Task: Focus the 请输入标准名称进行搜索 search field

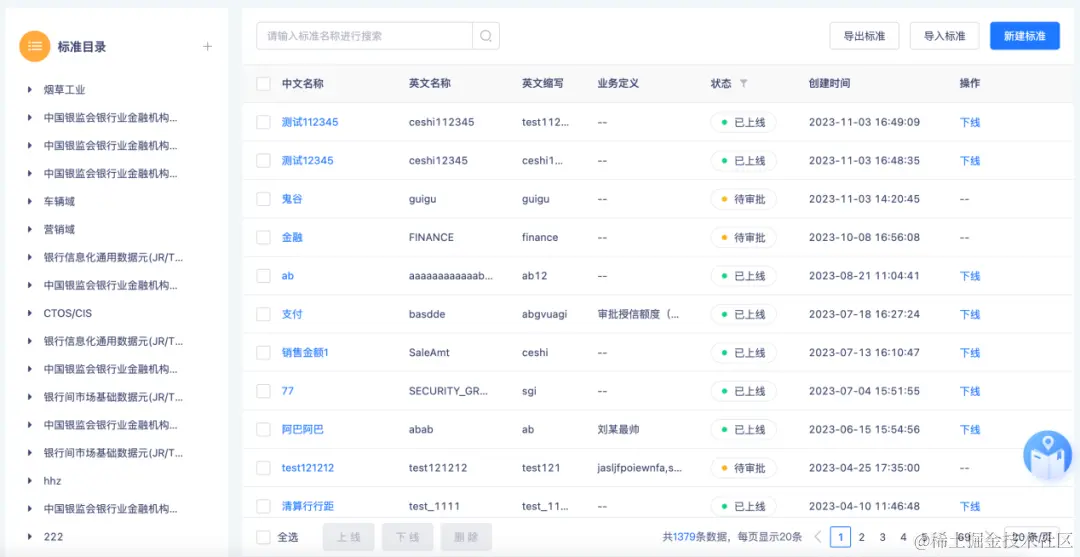Action: click(364, 36)
